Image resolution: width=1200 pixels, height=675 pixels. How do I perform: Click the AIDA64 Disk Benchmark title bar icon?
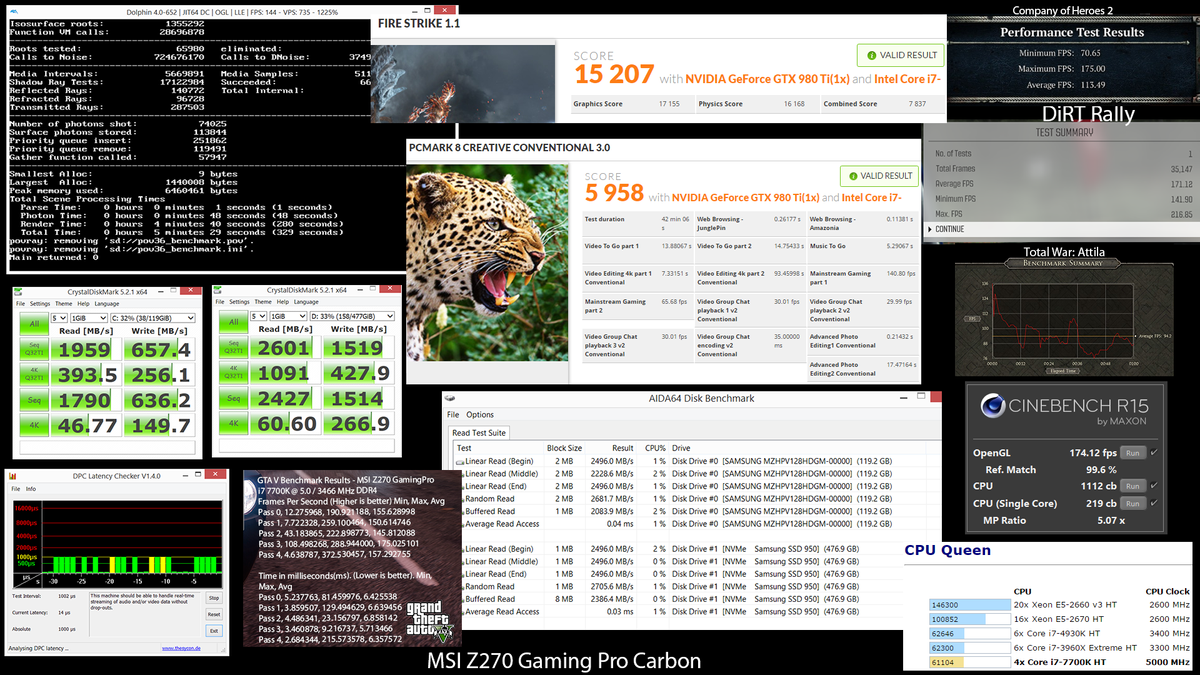[x=452, y=399]
